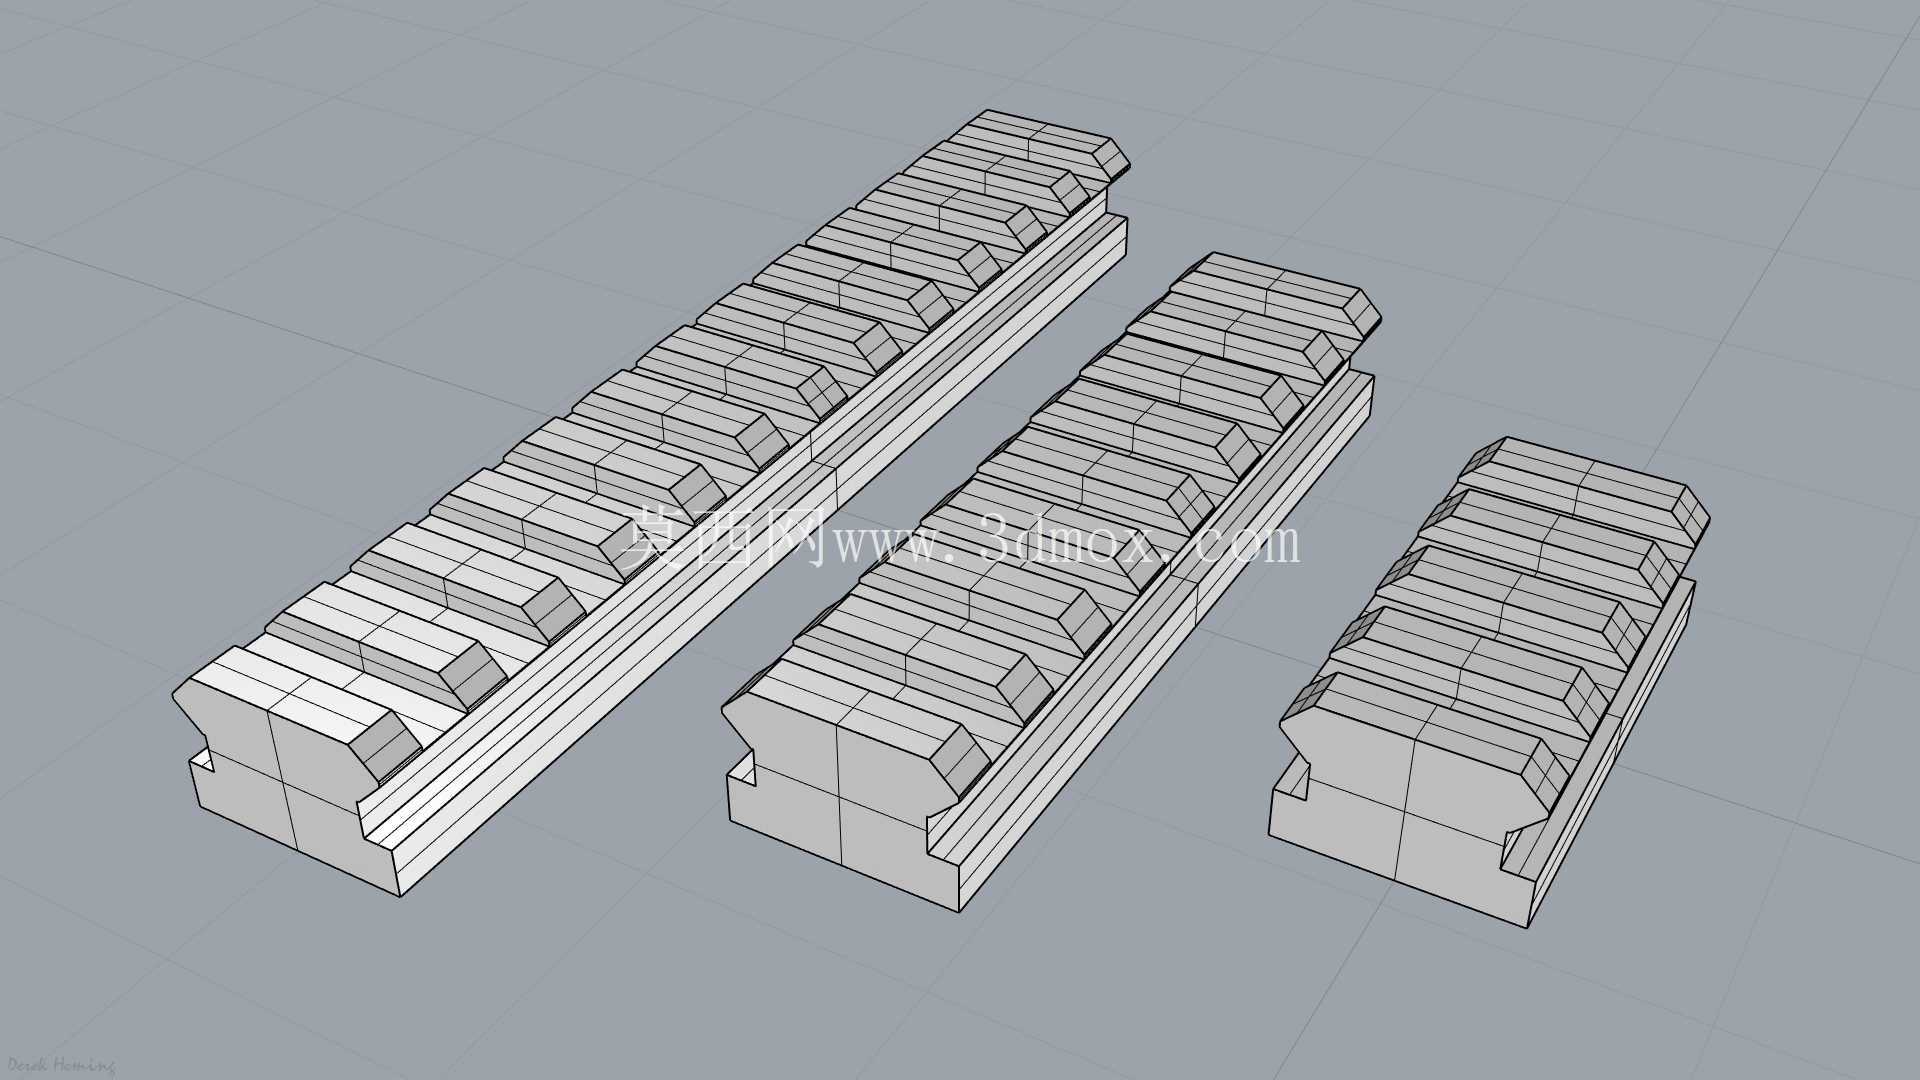
Task: Select the shortest rail model
Action: pyautogui.click(x=1490, y=680)
